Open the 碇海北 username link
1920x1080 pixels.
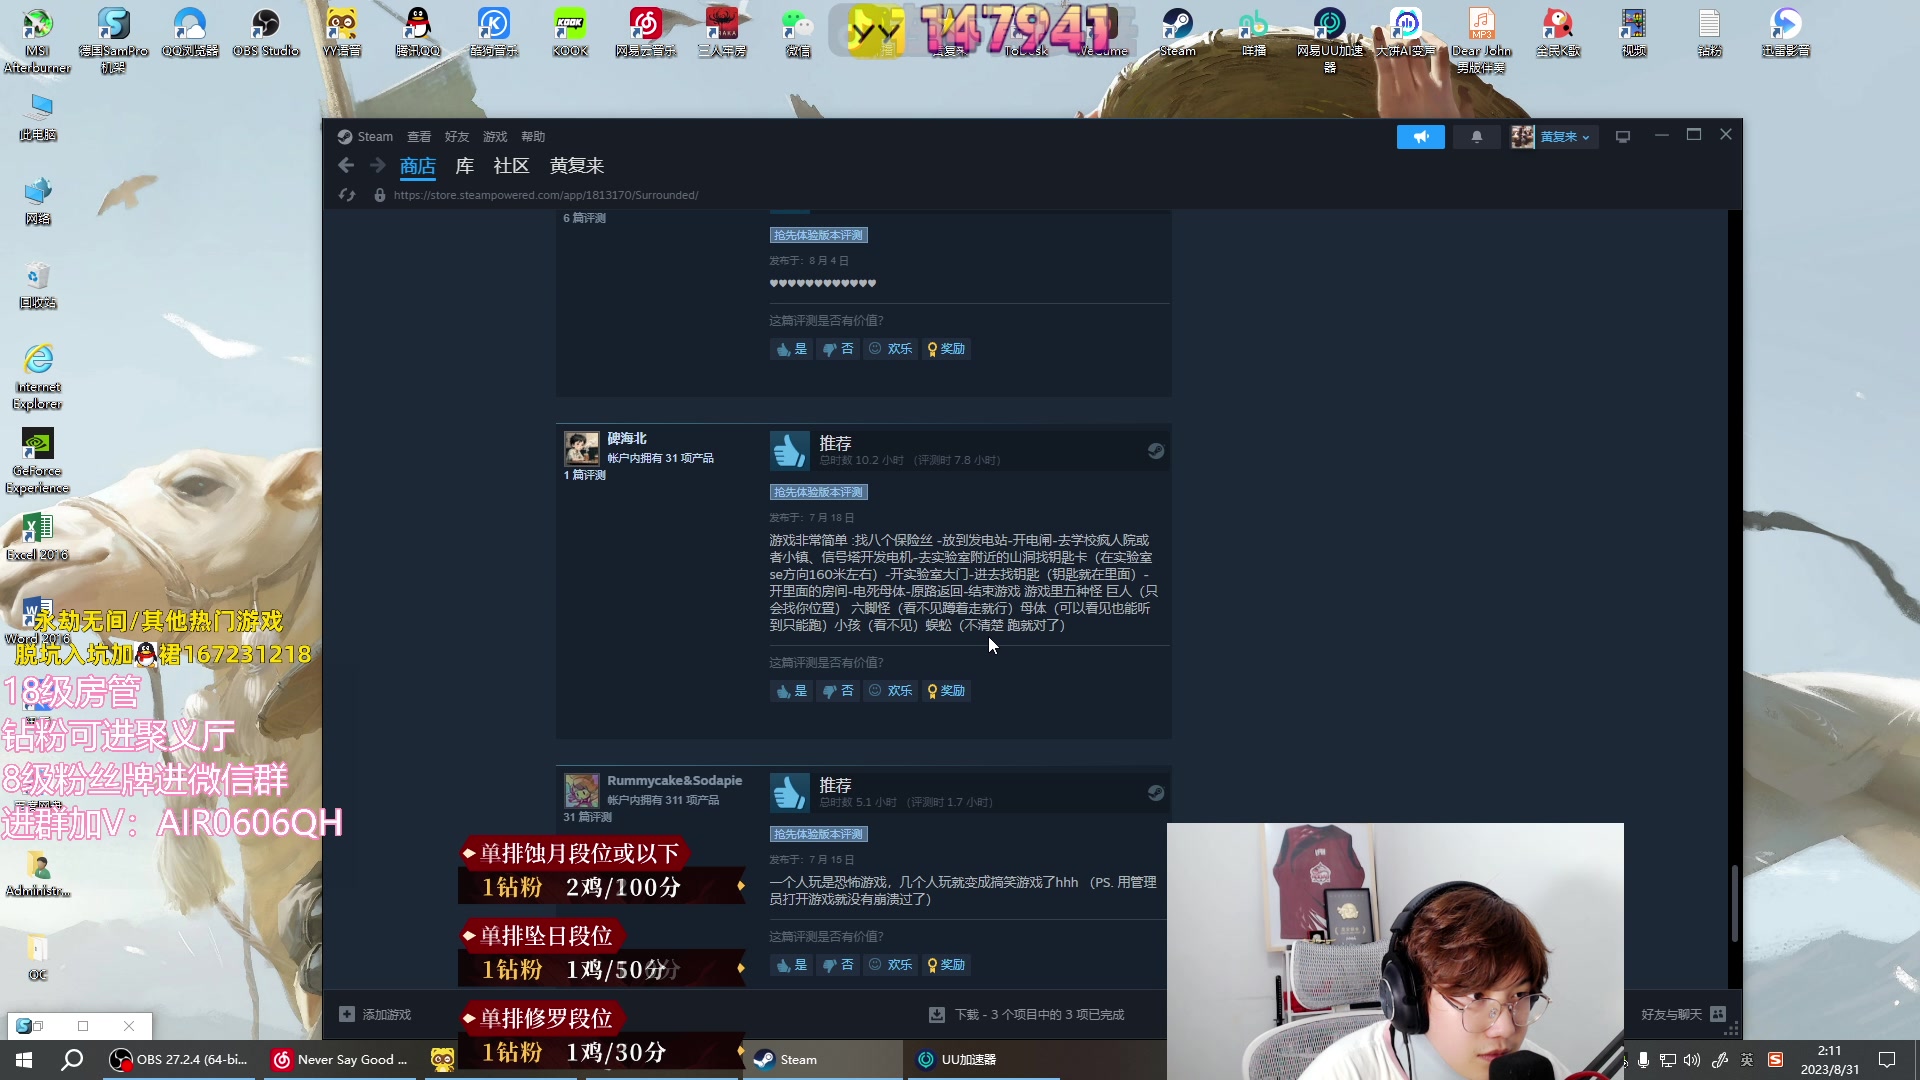[x=627, y=439]
